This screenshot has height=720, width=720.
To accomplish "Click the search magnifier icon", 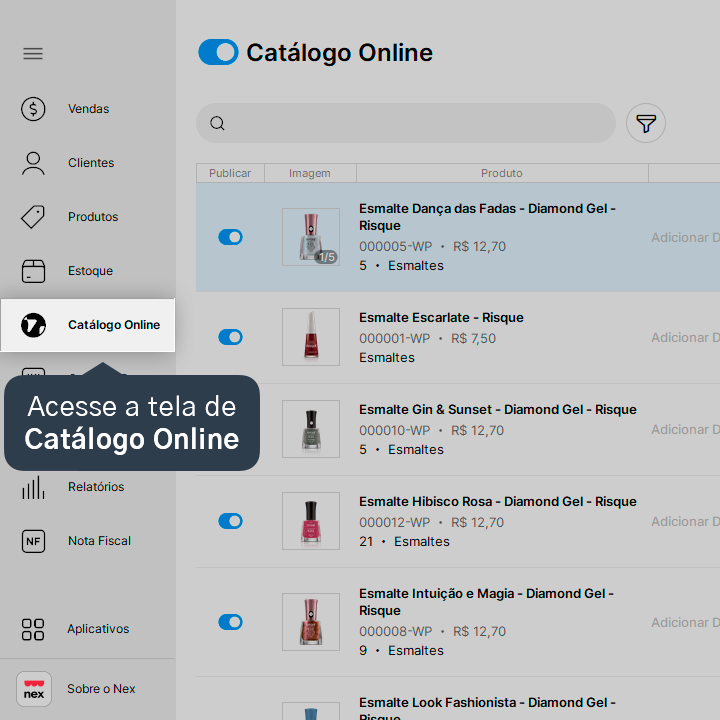I will (x=217, y=123).
